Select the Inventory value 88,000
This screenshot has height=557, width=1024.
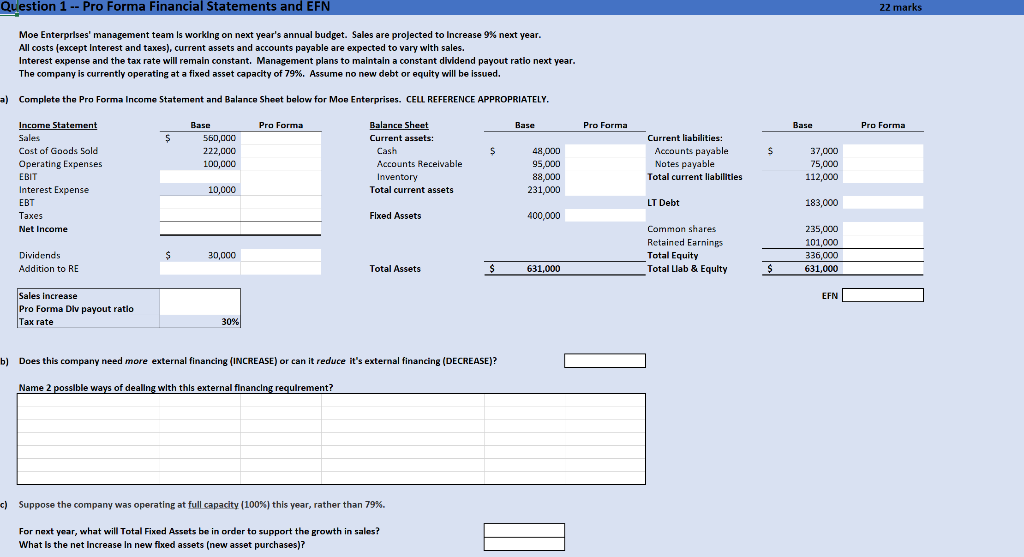coord(546,177)
